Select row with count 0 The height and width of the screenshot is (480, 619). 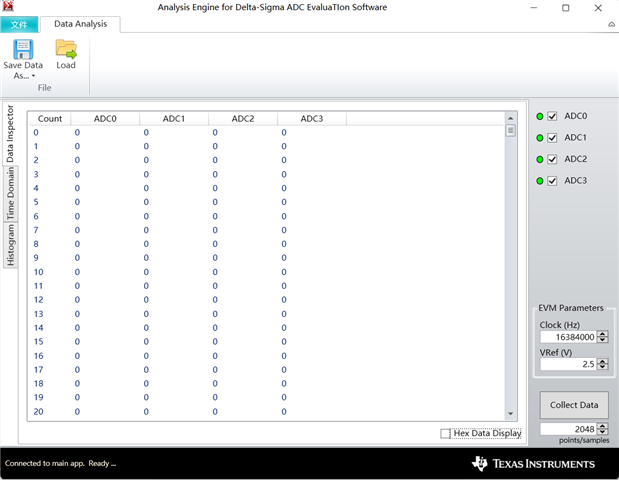click(266, 133)
